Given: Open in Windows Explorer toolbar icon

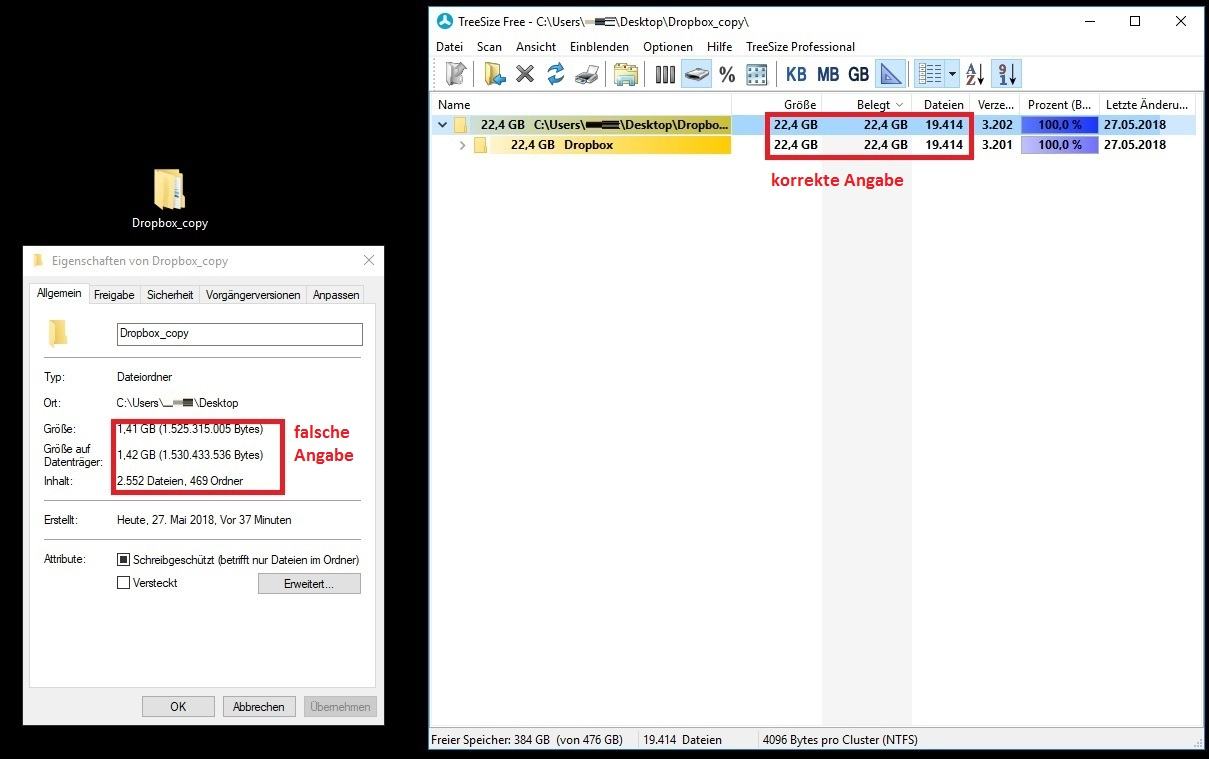Looking at the screenshot, I should [x=626, y=73].
